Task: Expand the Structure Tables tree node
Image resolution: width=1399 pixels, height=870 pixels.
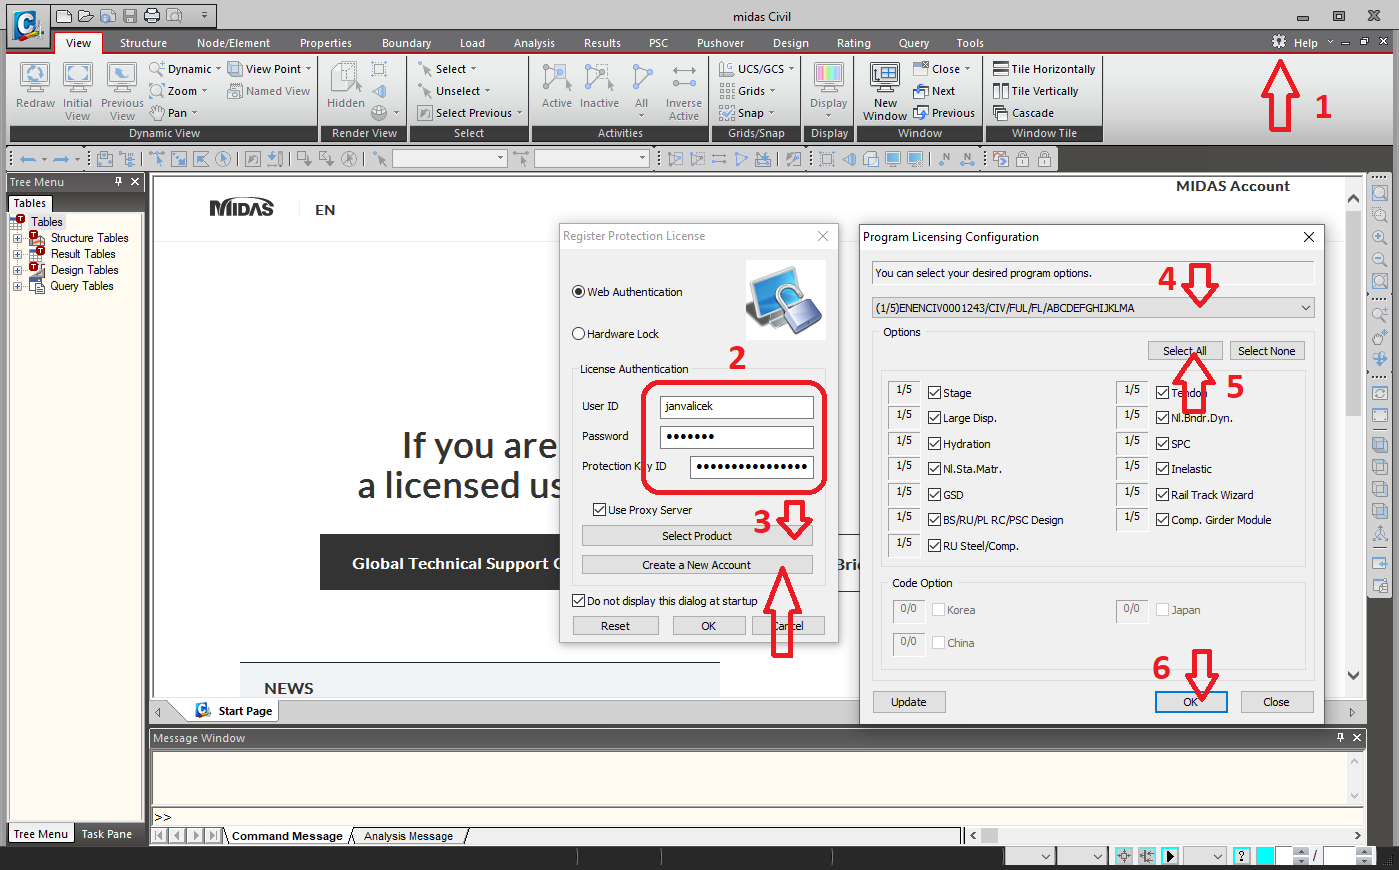Action: (17, 238)
